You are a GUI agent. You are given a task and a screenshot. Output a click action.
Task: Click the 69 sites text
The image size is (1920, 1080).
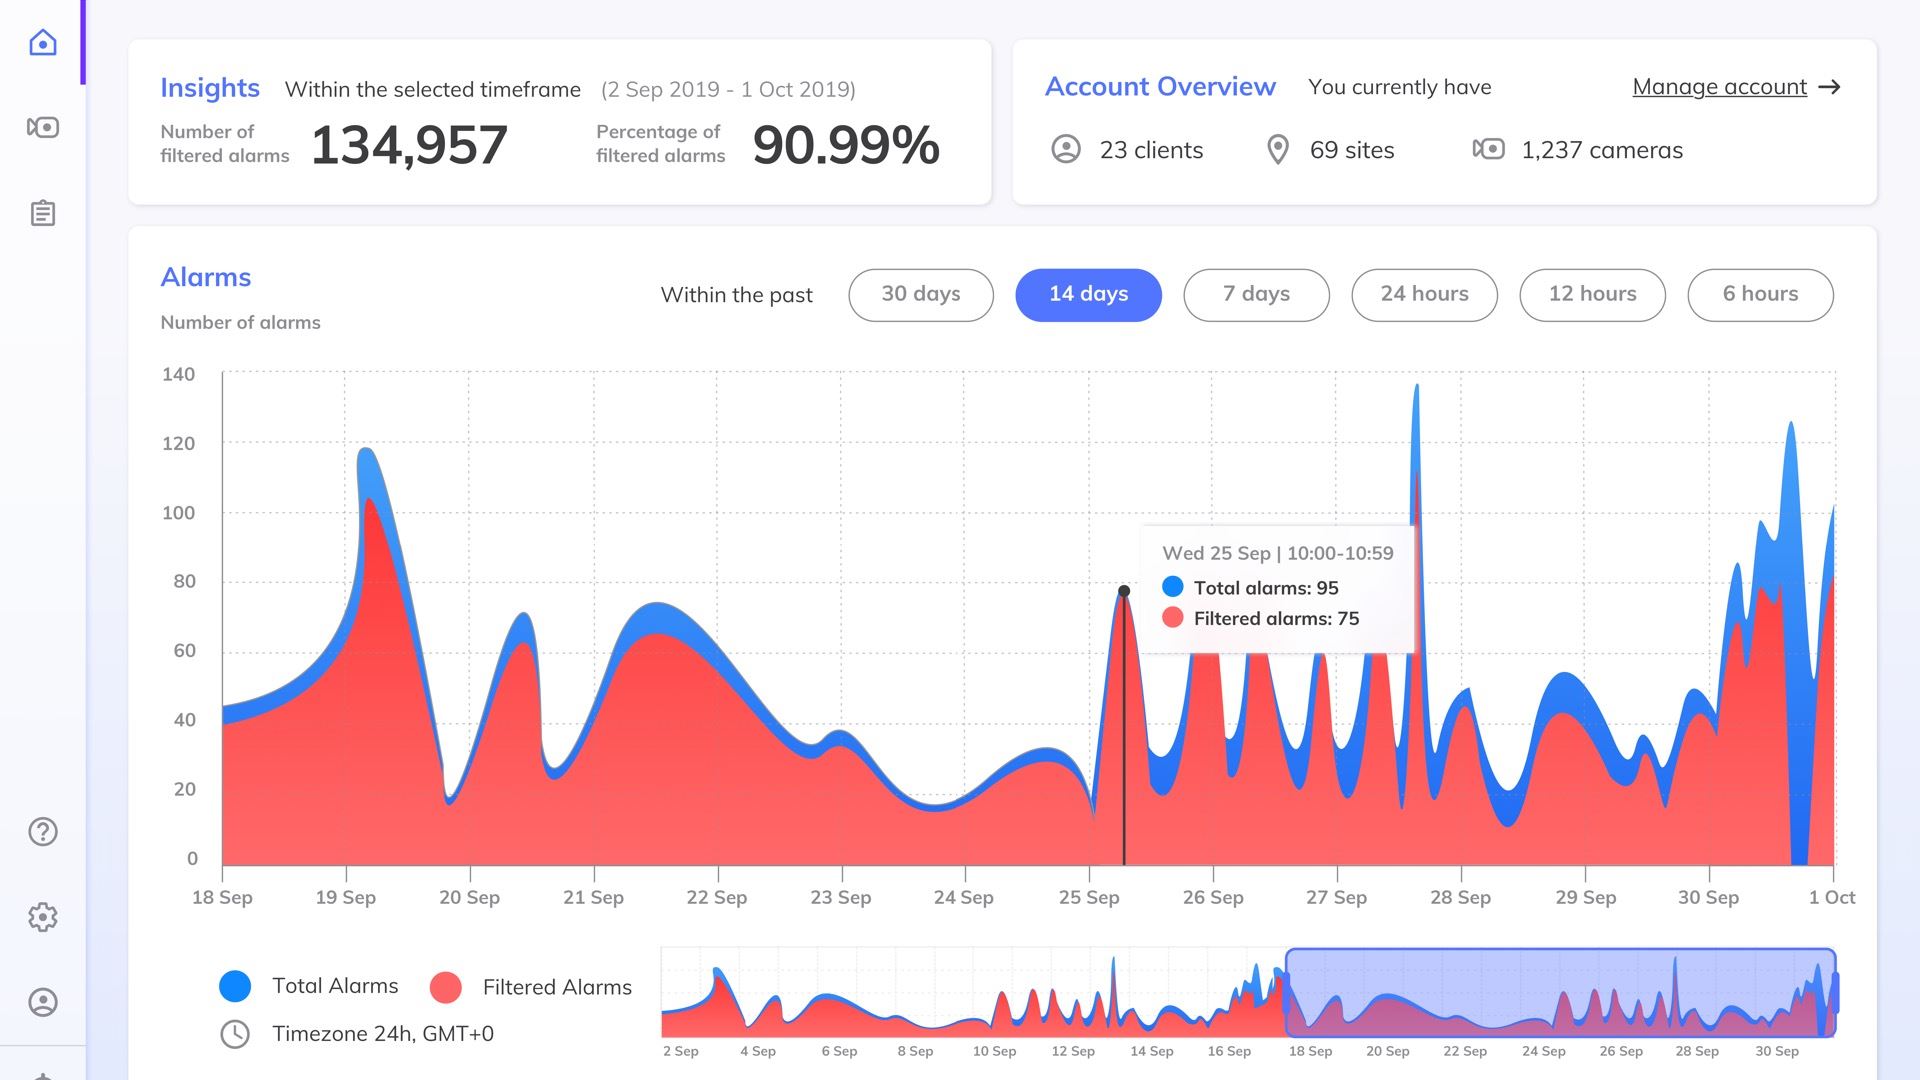point(1352,150)
